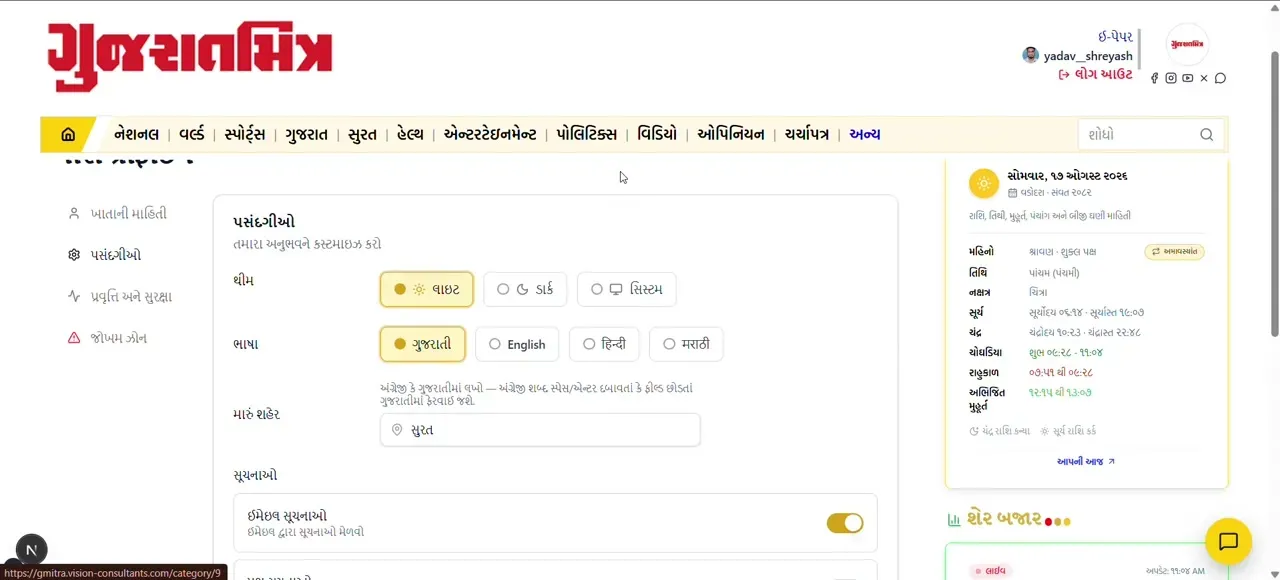Open પ્રવૃત્તિ અને સુરક્ષા activity and security section
Image resolution: width=1280 pixels, height=580 pixels.
tap(120, 296)
